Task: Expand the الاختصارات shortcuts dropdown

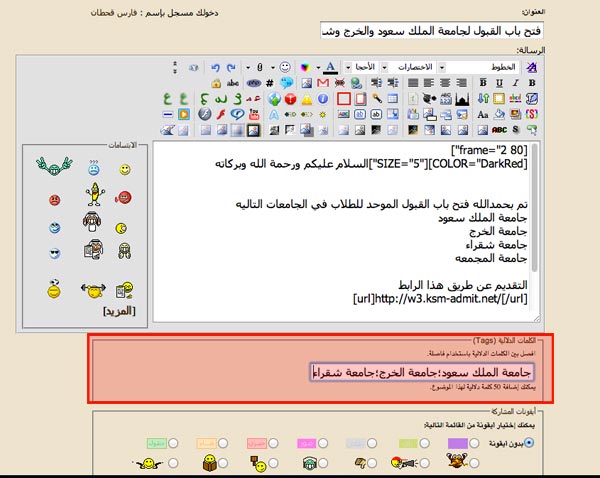Action: pos(412,66)
